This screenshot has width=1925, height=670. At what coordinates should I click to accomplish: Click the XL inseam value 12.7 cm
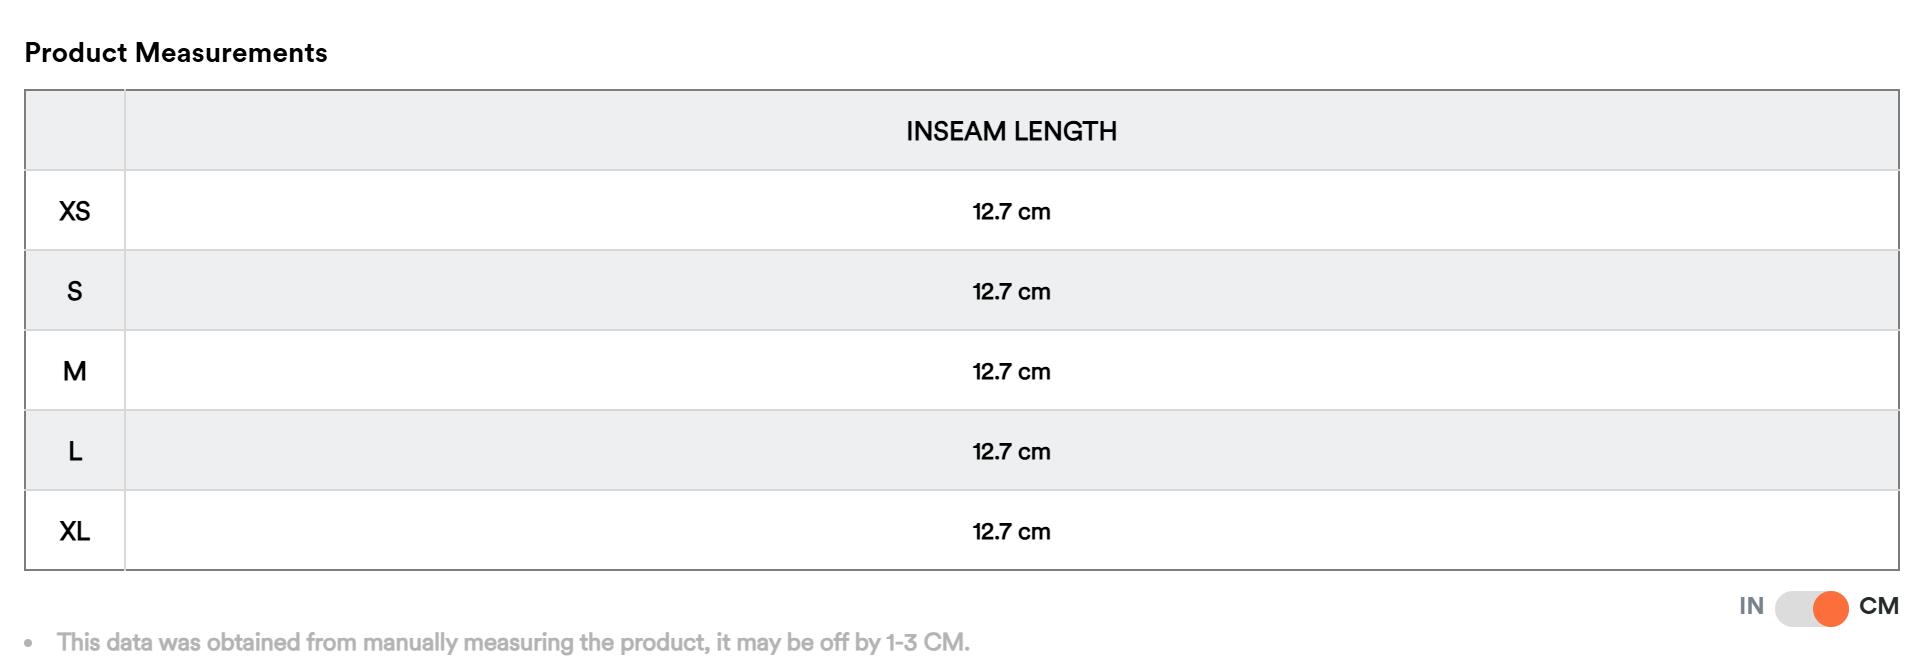(x=1011, y=531)
